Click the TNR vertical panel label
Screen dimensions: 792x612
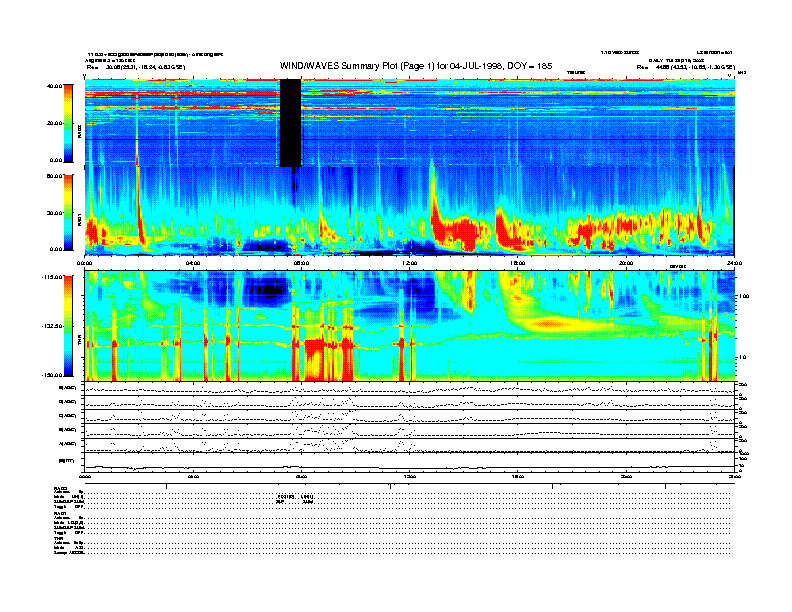coord(79,342)
